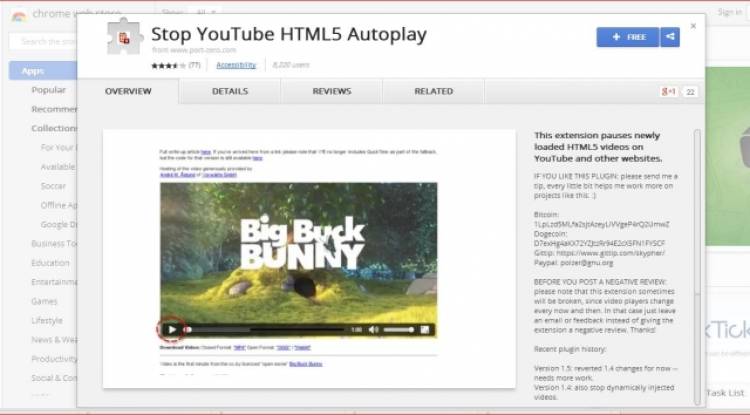The image size is (750, 415).
Task: Open the Accessibility category link
Action: point(236,65)
